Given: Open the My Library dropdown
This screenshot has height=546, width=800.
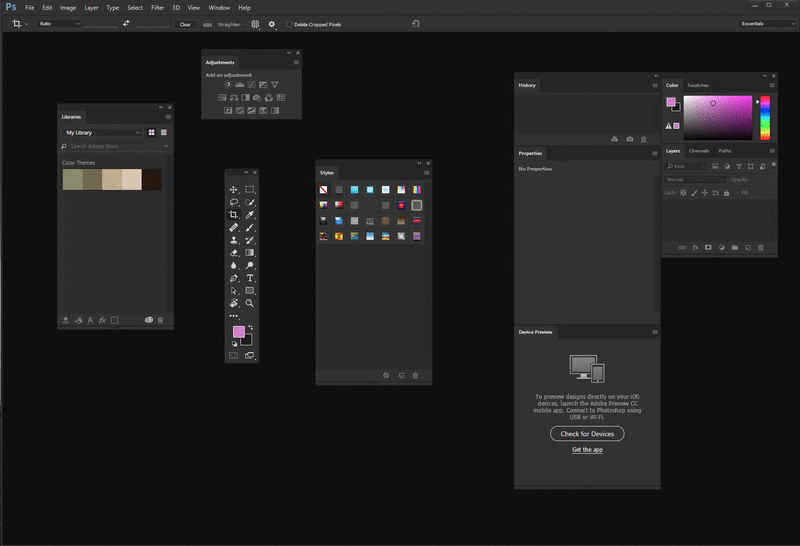Looking at the screenshot, I should tap(102, 132).
